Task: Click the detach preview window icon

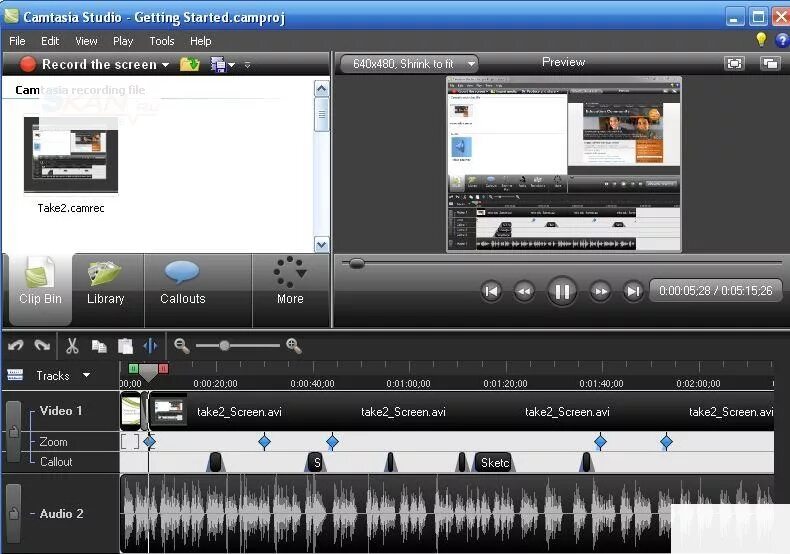Action: [x=770, y=63]
